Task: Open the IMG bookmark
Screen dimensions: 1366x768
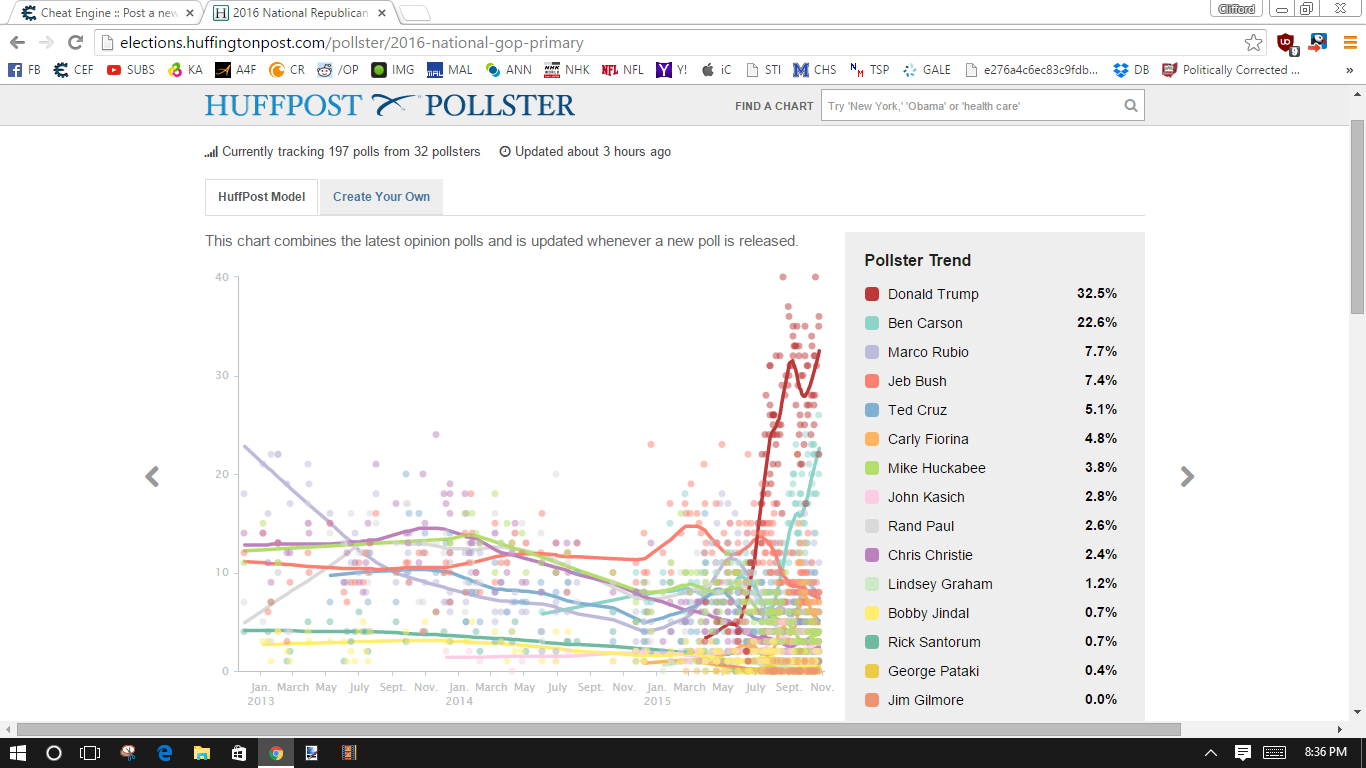Action: coord(393,70)
